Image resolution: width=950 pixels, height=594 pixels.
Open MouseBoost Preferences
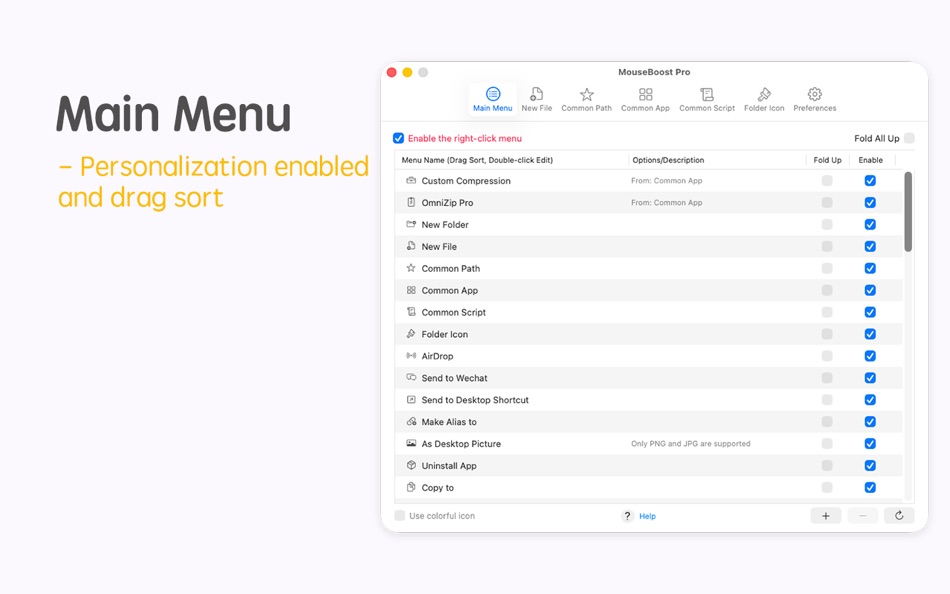[815, 95]
